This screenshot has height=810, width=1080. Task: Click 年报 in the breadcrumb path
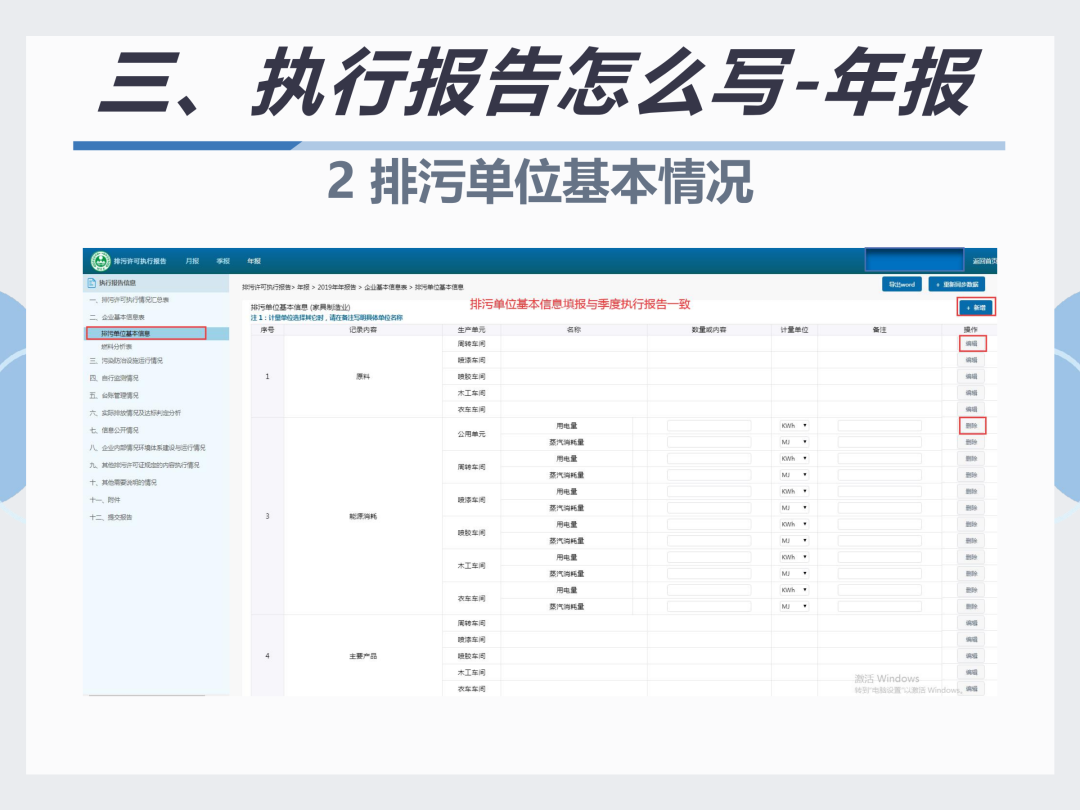pyautogui.click(x=303, y=287)
